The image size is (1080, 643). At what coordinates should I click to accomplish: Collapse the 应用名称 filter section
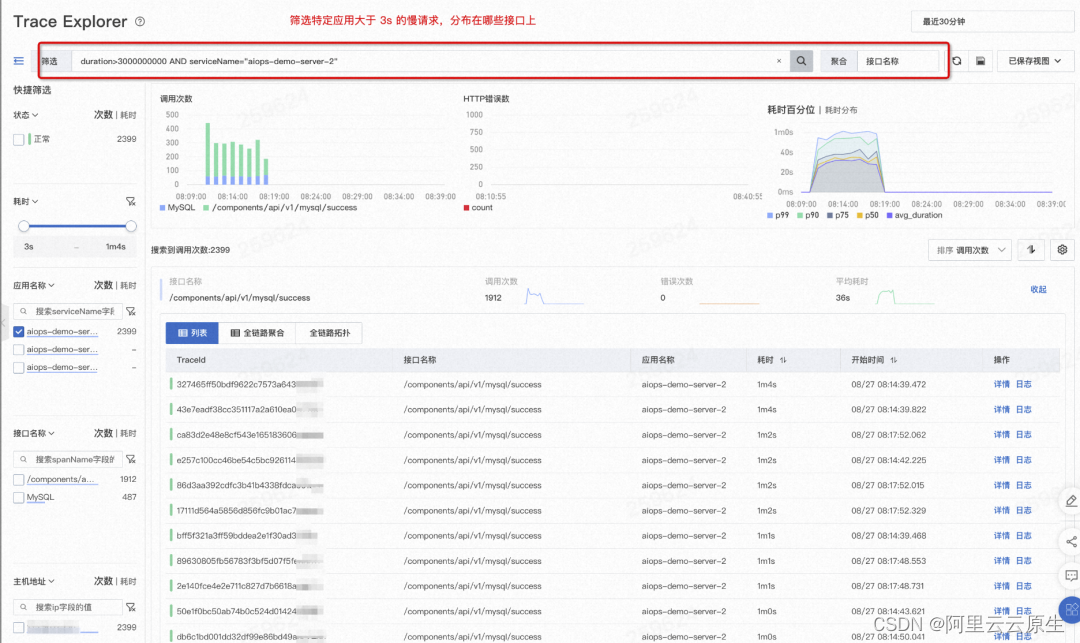tap(34, 285)
